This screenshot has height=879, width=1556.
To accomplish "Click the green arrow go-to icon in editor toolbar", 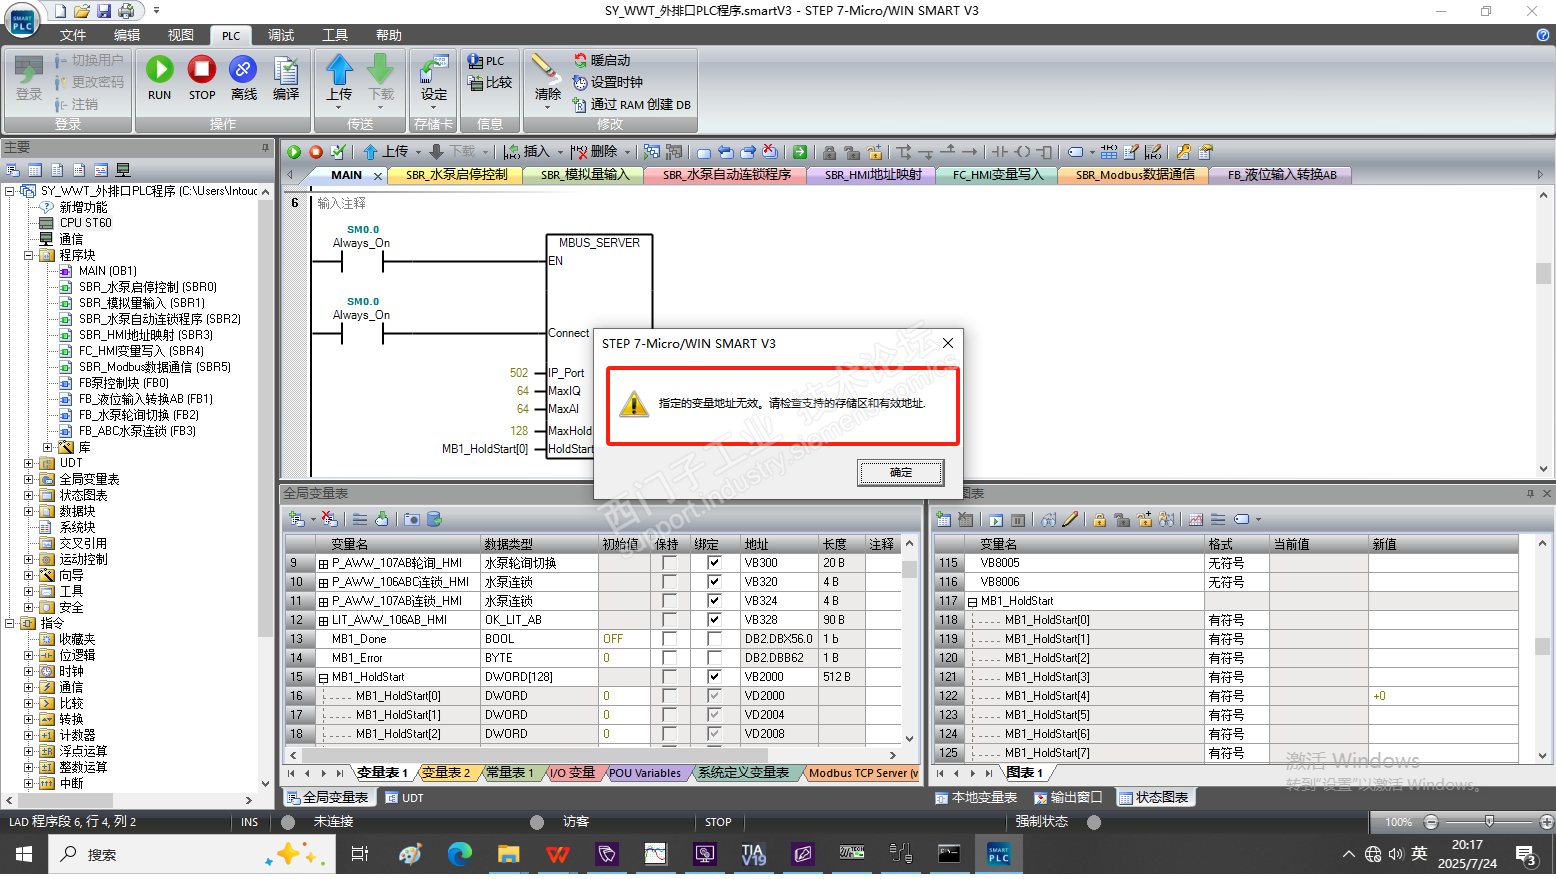I will 800,152.
